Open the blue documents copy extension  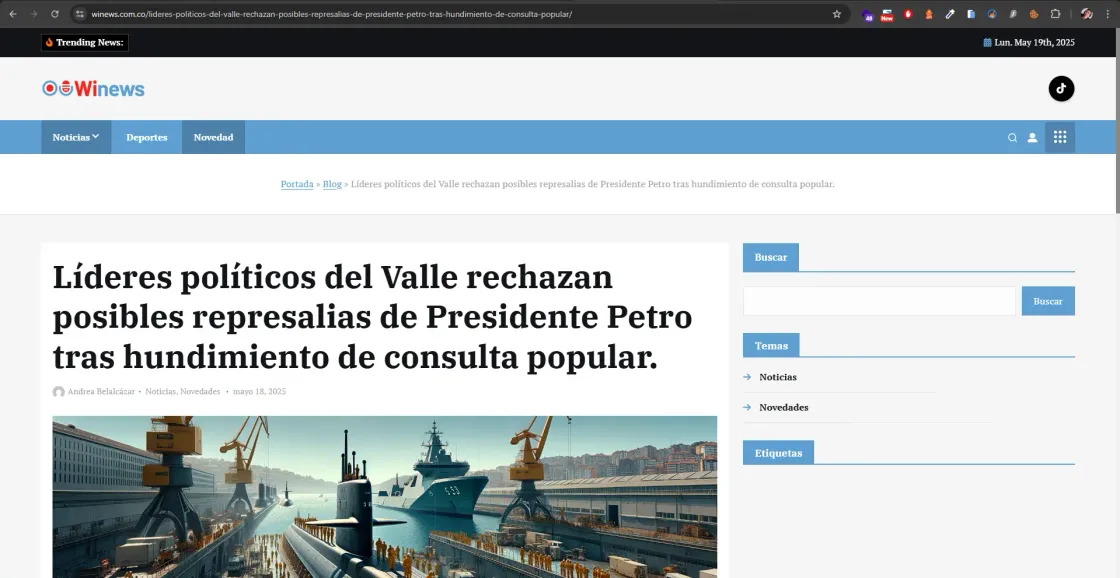pyautogui.click(x=971, y=14)
